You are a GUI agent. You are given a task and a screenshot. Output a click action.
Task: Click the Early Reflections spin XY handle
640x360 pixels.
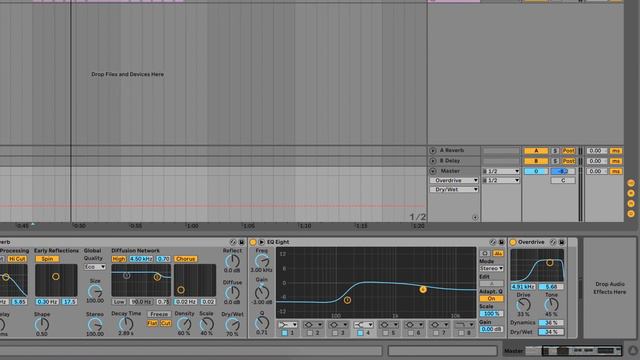[56, 276]
